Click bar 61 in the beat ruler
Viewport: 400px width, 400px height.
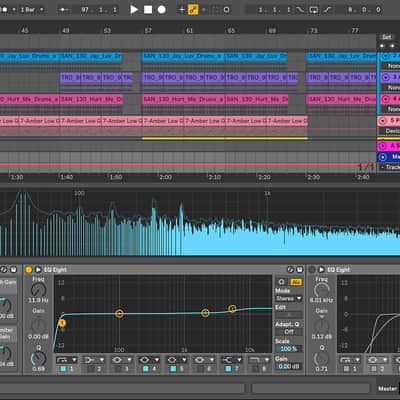pos(189,31)
